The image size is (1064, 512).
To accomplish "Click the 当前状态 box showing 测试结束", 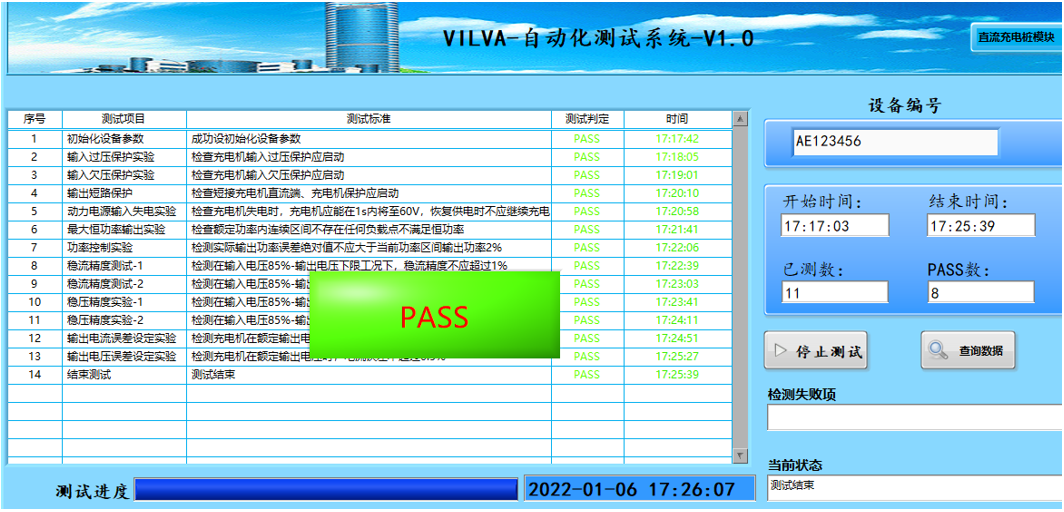I will click(912, 487).
